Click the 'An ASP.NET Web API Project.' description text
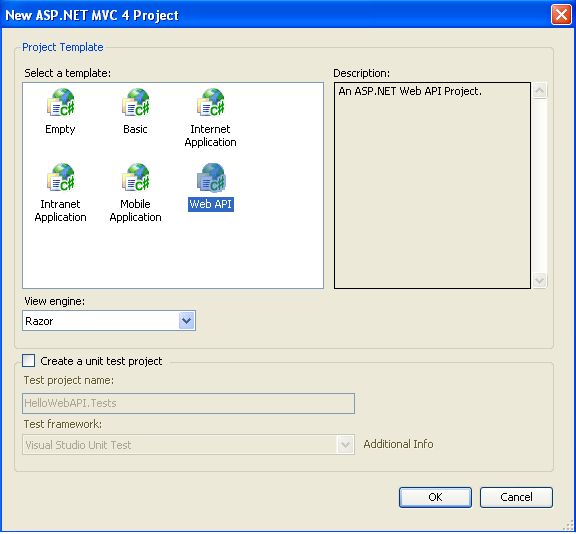 [x=410, y=91]
